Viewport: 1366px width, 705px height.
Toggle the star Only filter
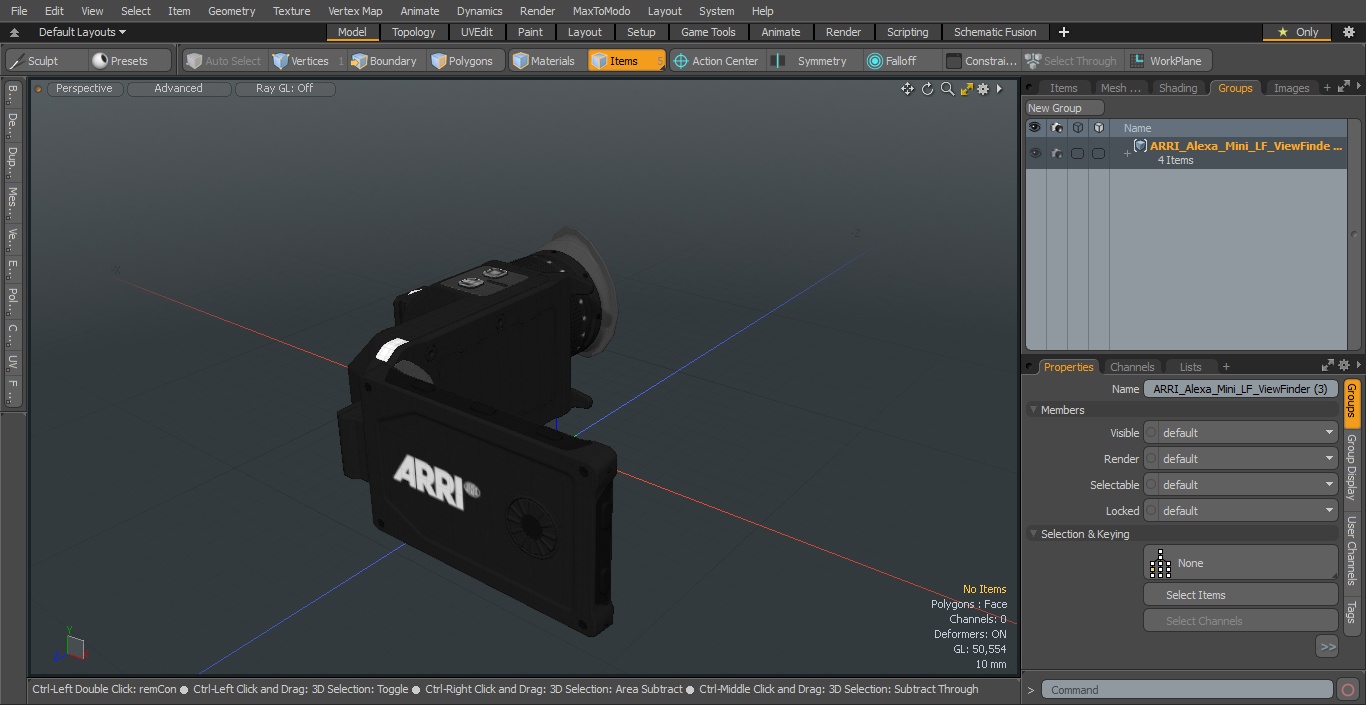(1297, 32)
